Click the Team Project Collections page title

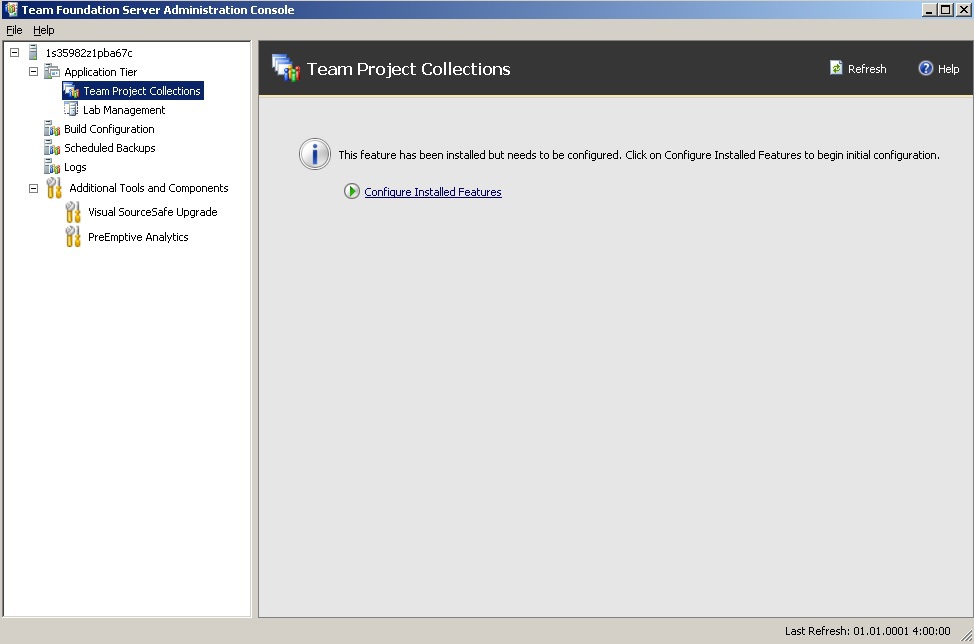409,69
